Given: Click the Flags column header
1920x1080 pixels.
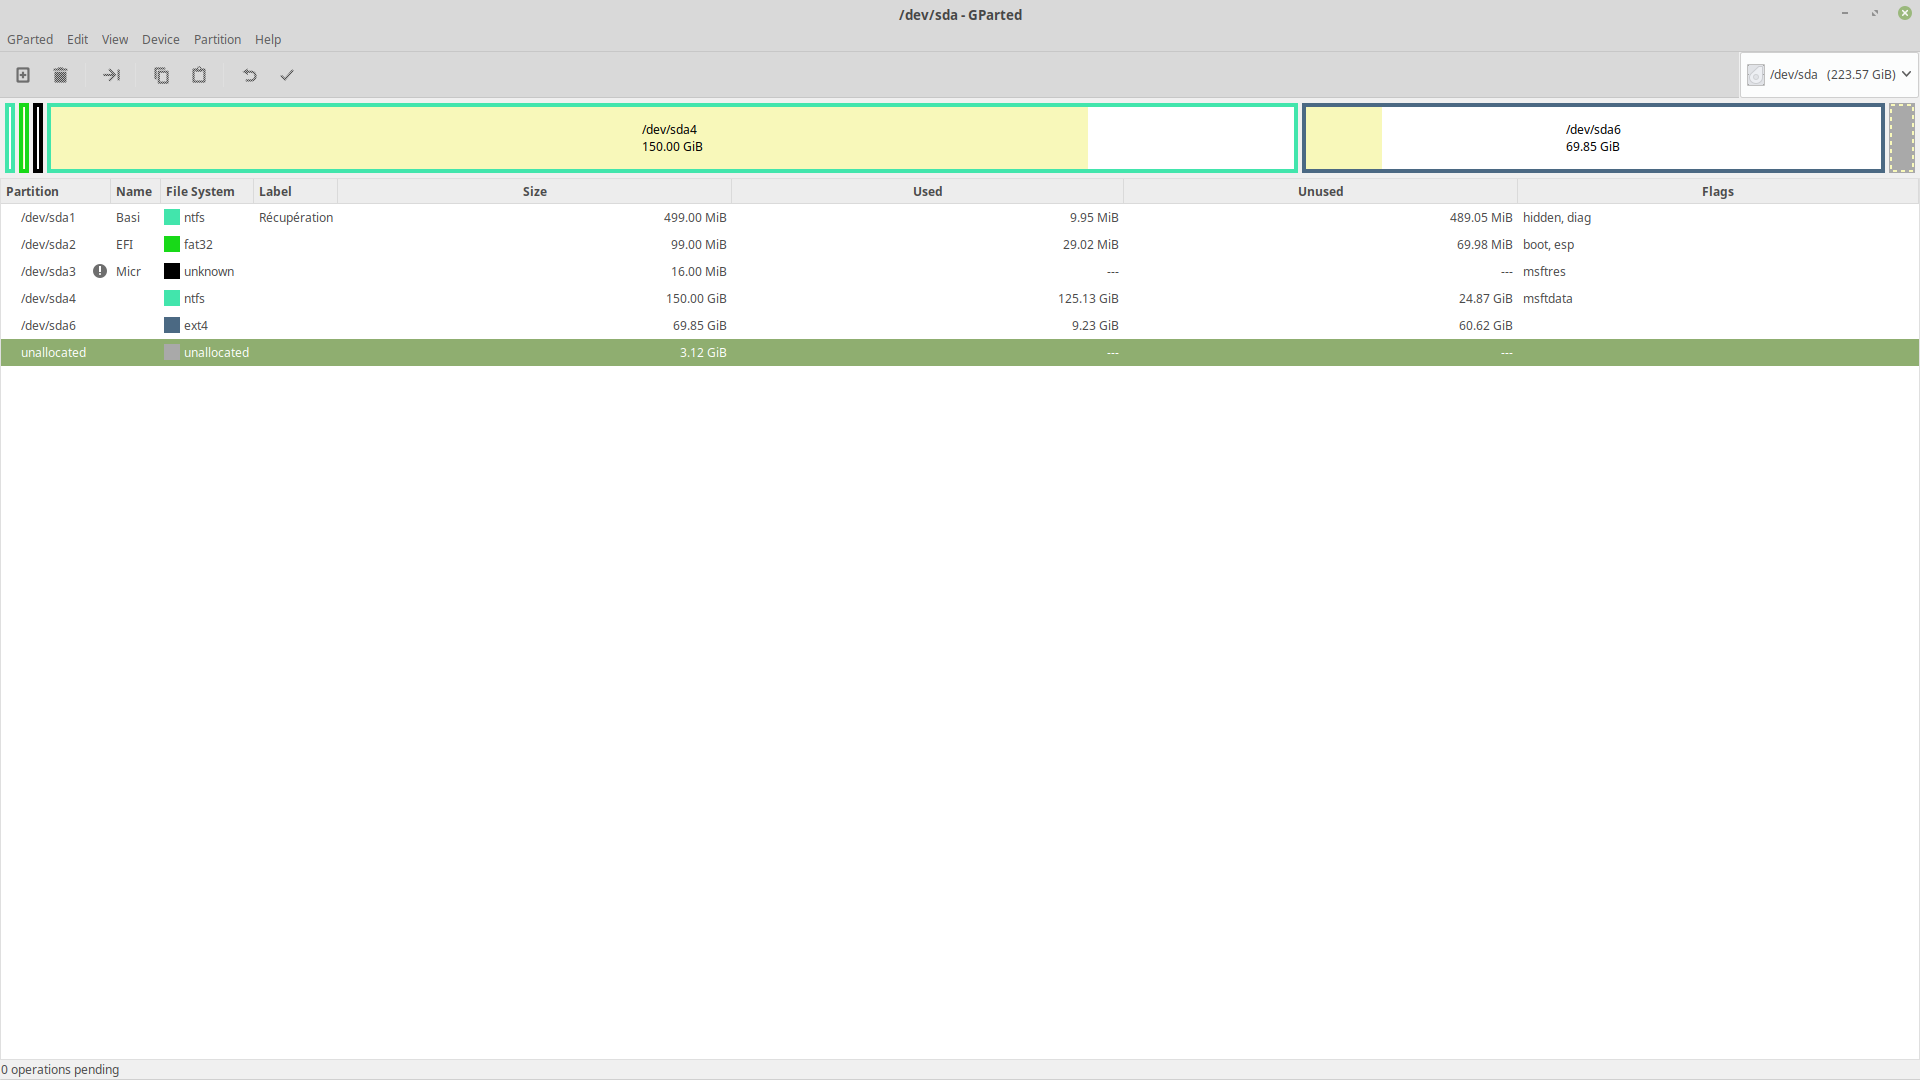Looking at the screenshot, I should click(x=1717, y=191).
